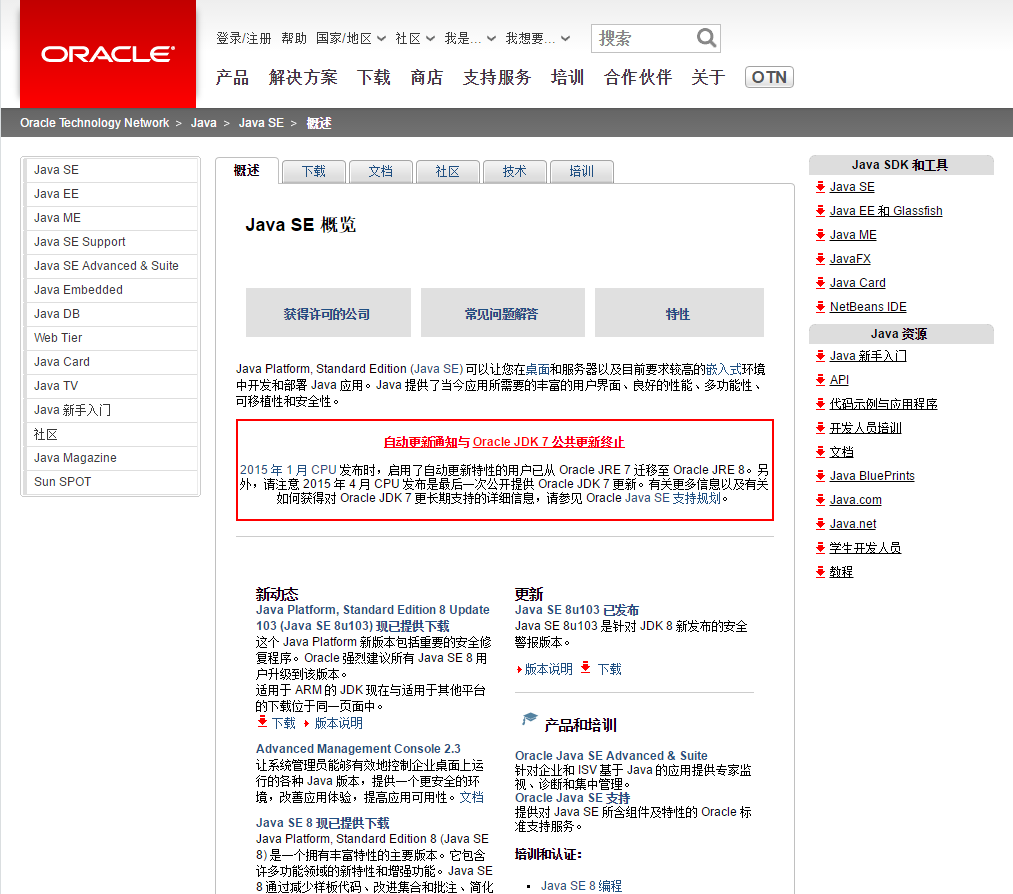Viewport: 1013px width, 894px height.
Task: Click Java SE breadcrumb link
Action: 261,123
